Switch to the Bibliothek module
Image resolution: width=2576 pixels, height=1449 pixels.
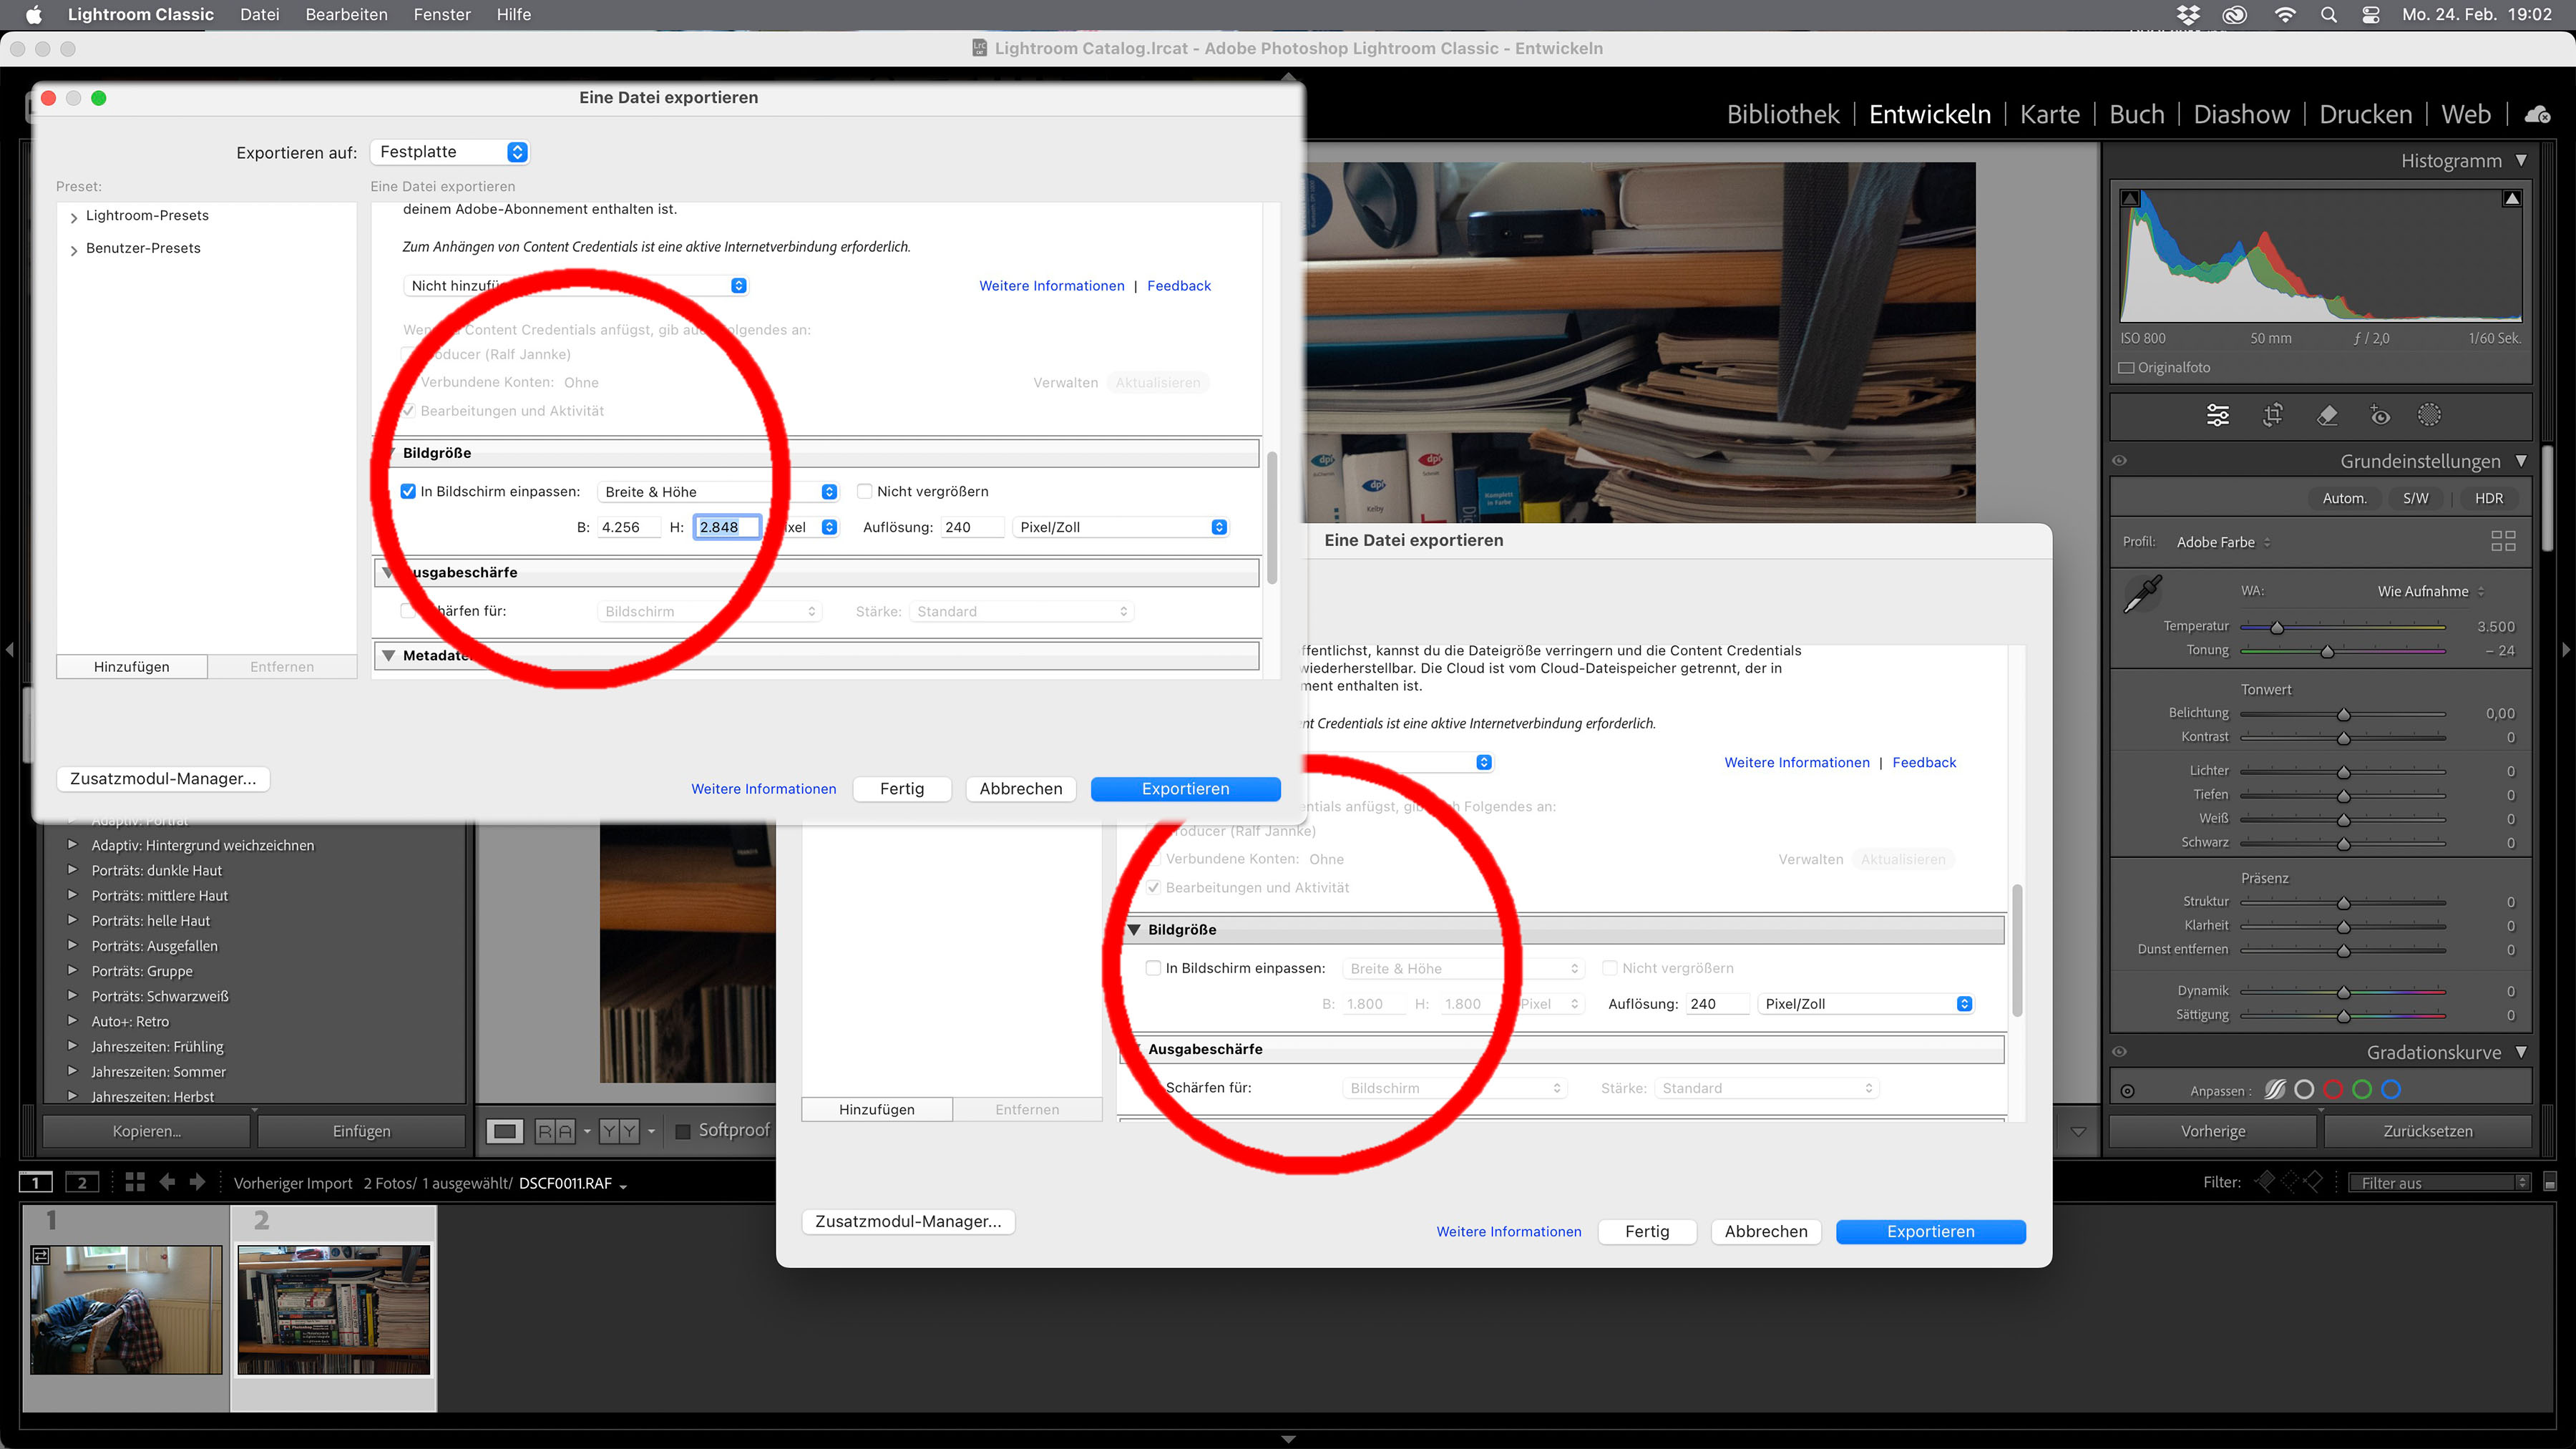(1782, 115)
